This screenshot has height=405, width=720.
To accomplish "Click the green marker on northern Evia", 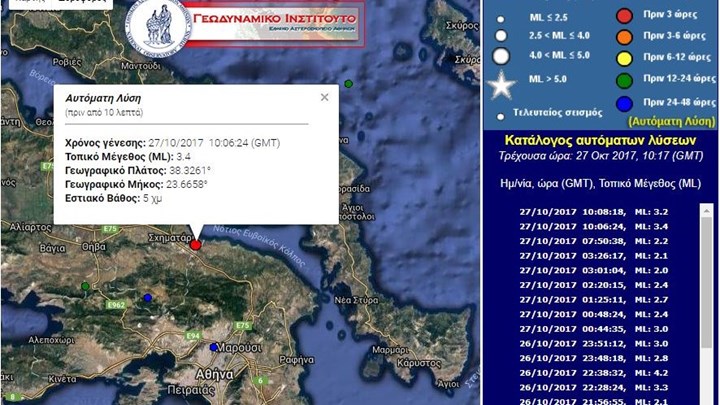I will pyautogui.click(x=349, y=83).
